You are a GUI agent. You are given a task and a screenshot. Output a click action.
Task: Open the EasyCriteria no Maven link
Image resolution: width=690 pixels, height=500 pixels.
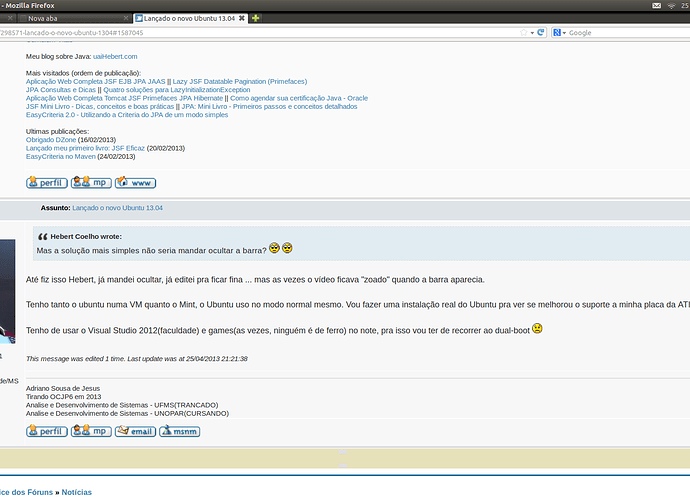61,156
